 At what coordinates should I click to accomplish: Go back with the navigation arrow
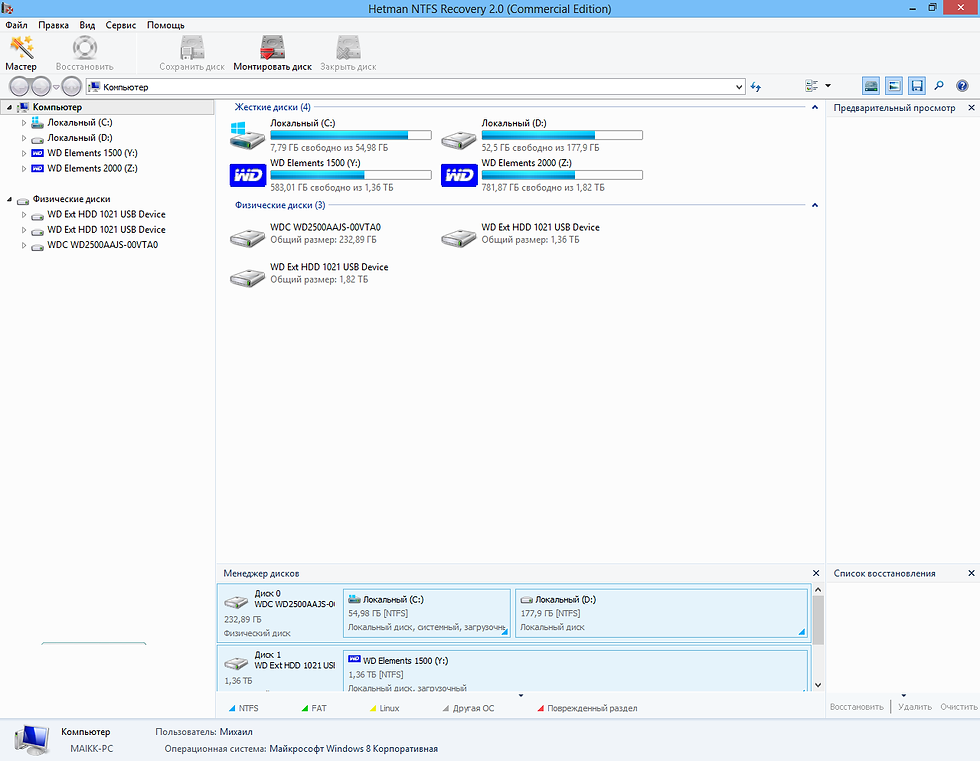click(x=19, y=86)
